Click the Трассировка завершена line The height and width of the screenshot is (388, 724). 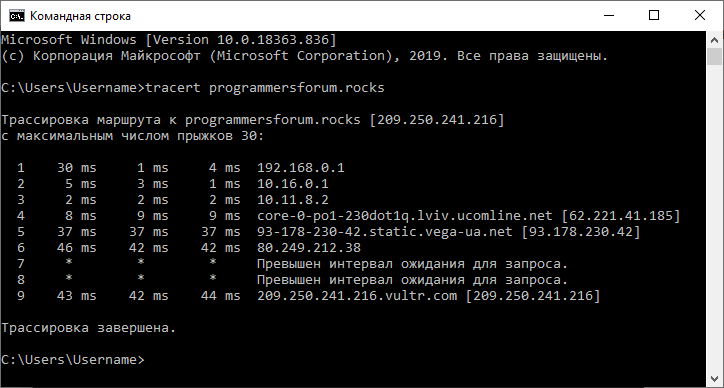pyautogui.click(x=89, y=328)
